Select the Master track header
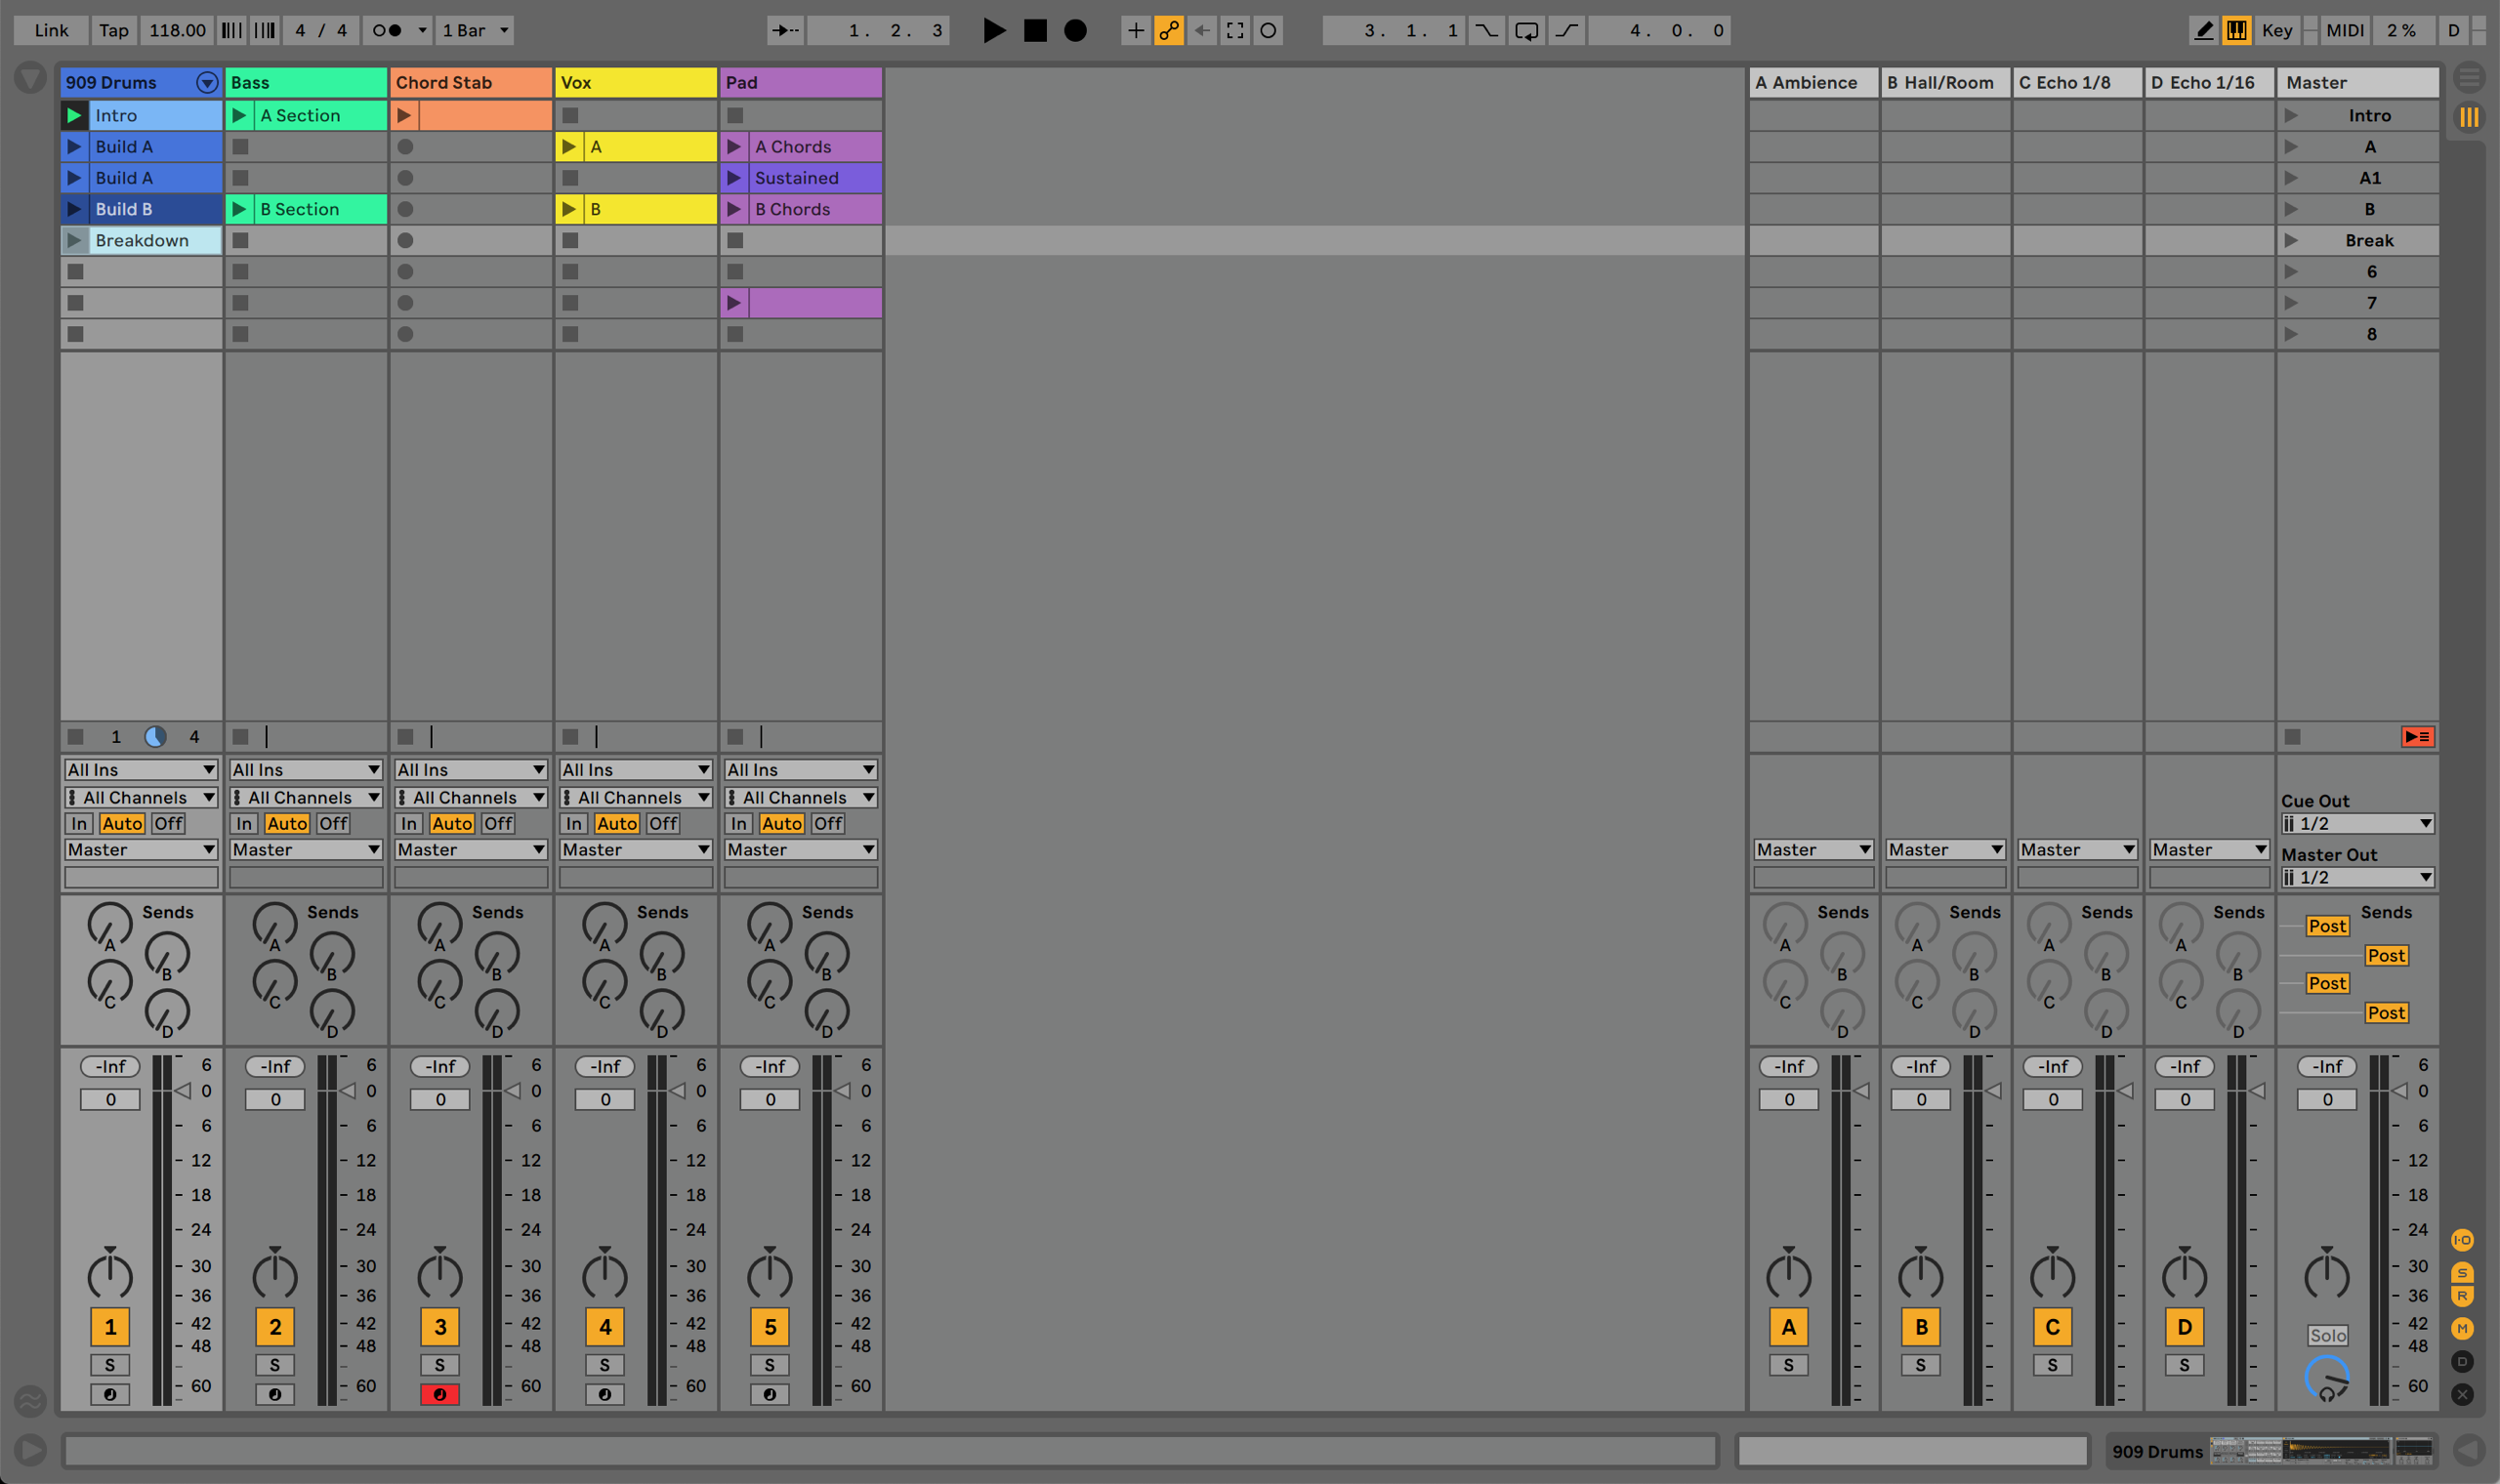 tap(2357, 82)
